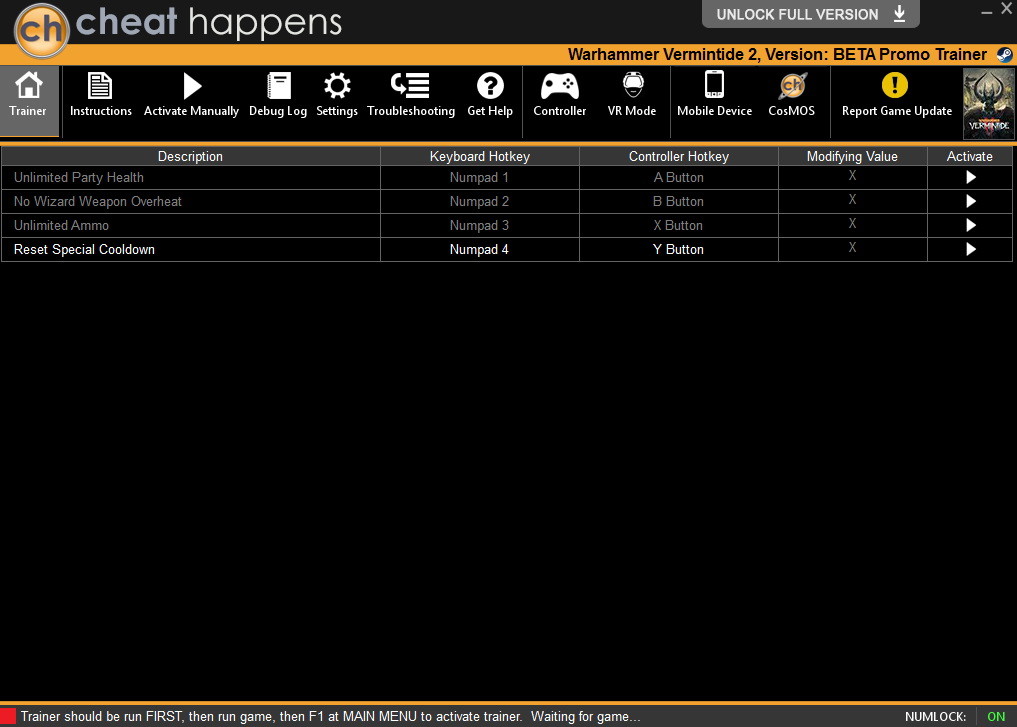Viewport: 1017px width, 727px height.
Task: Open the Debug Log
Action: pos(278,95)
